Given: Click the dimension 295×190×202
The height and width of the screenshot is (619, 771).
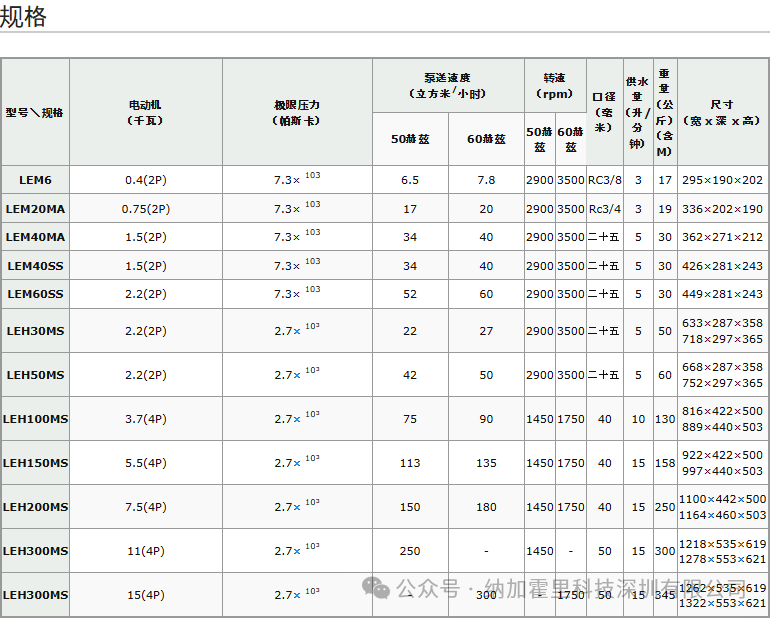Looking at the screenshot, I should (x=722, y=180).
